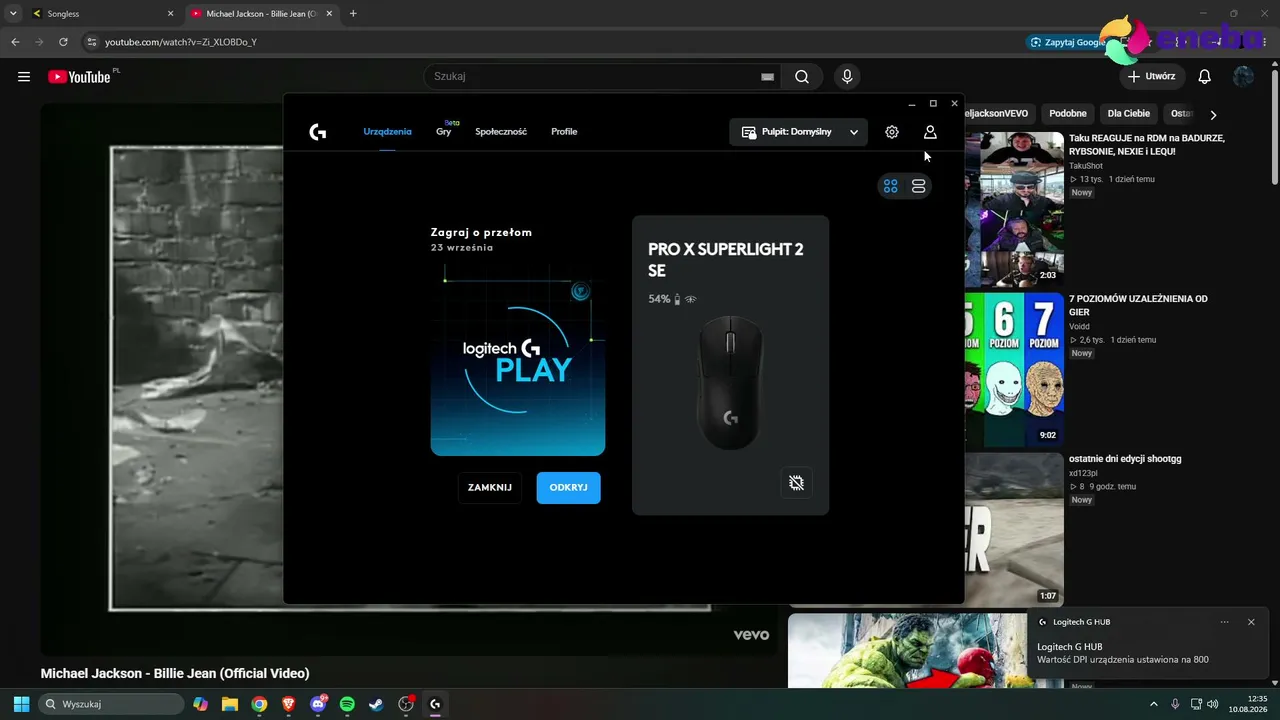Screen dimensions: 1280x720
Task: Open Copilot from the taskbar
Action: point(201,704)
